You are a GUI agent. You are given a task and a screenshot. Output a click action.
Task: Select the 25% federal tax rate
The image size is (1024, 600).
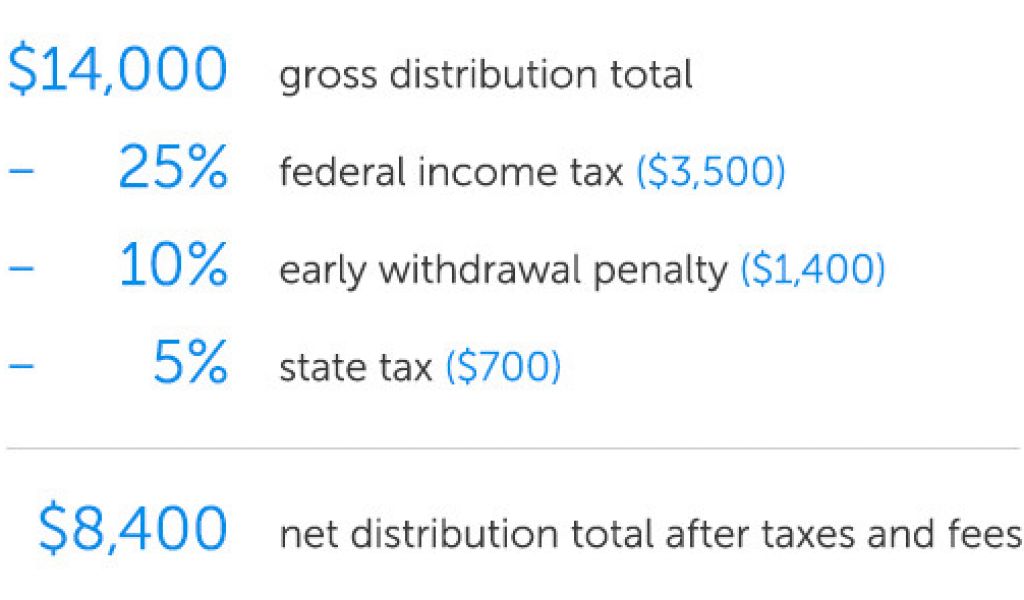click(x=172, y=172)
